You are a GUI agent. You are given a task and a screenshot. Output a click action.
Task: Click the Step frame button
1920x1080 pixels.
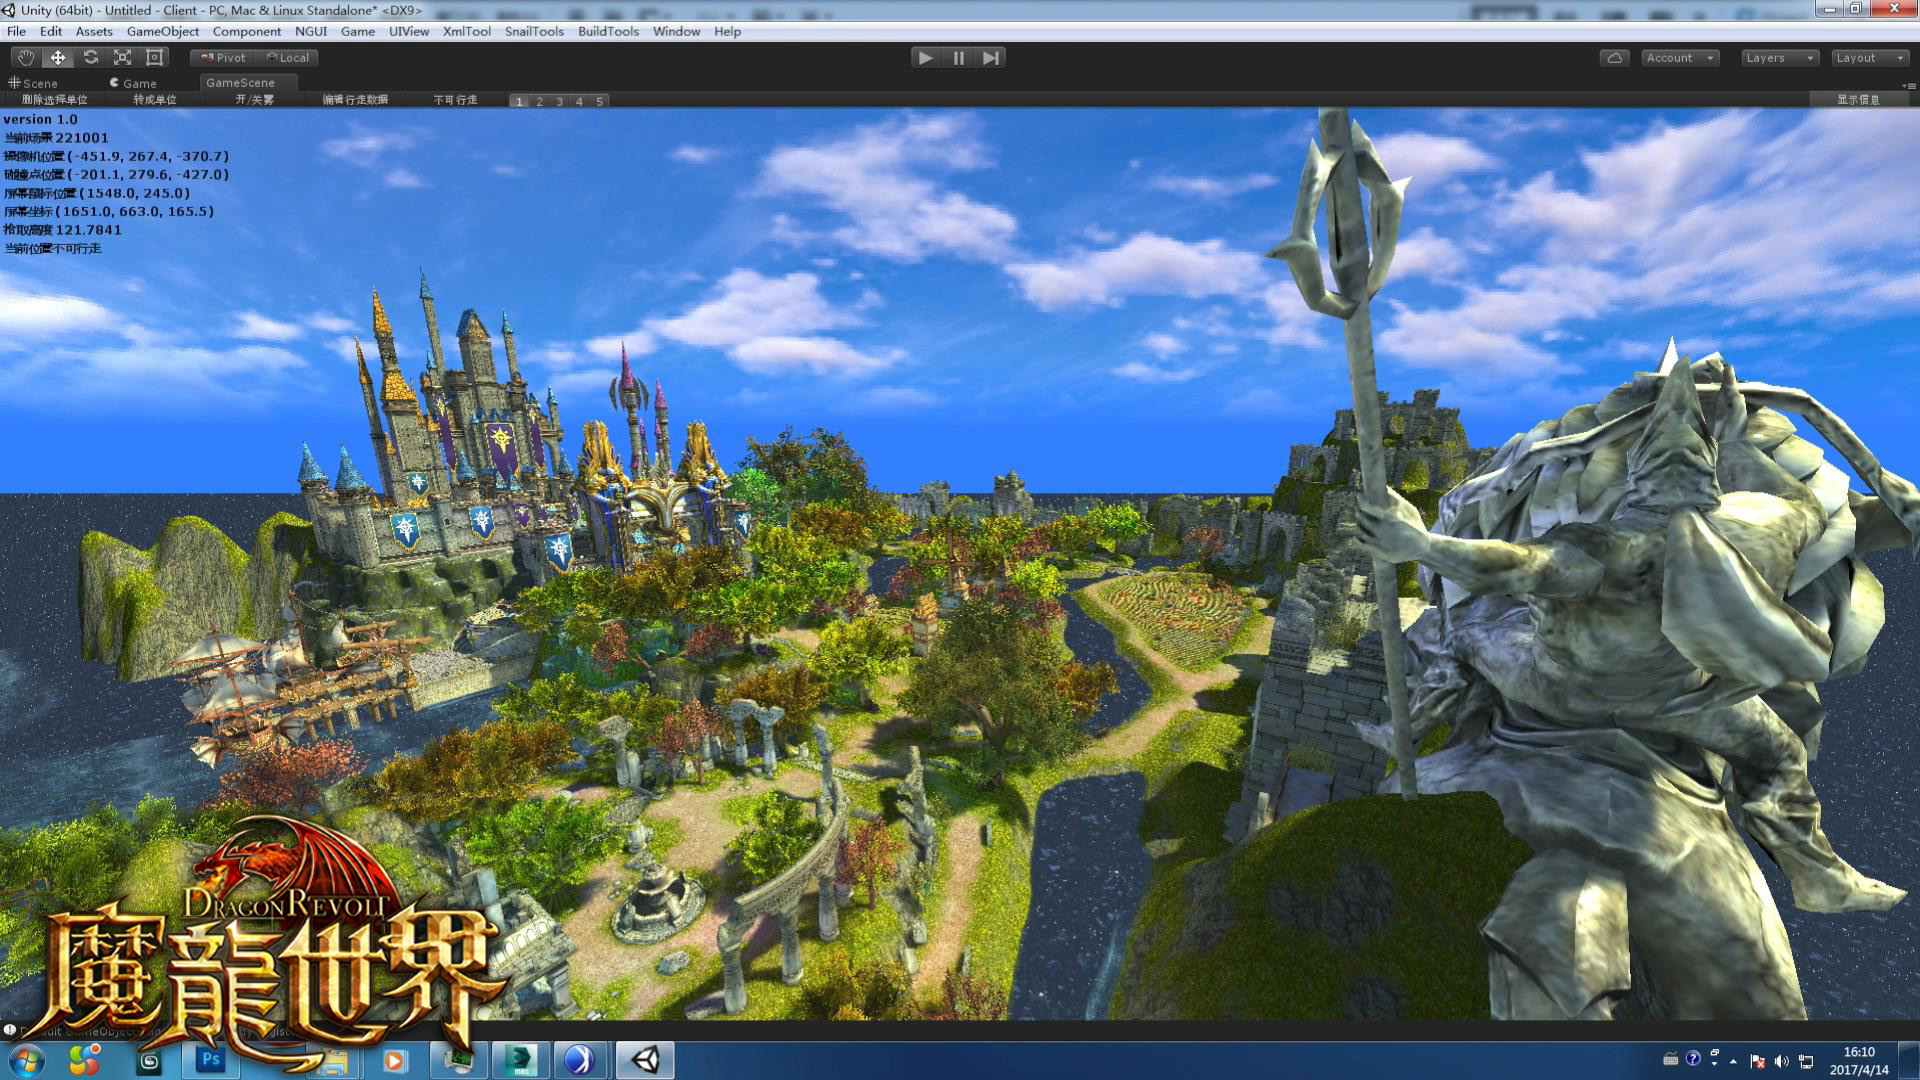[990, 58]
